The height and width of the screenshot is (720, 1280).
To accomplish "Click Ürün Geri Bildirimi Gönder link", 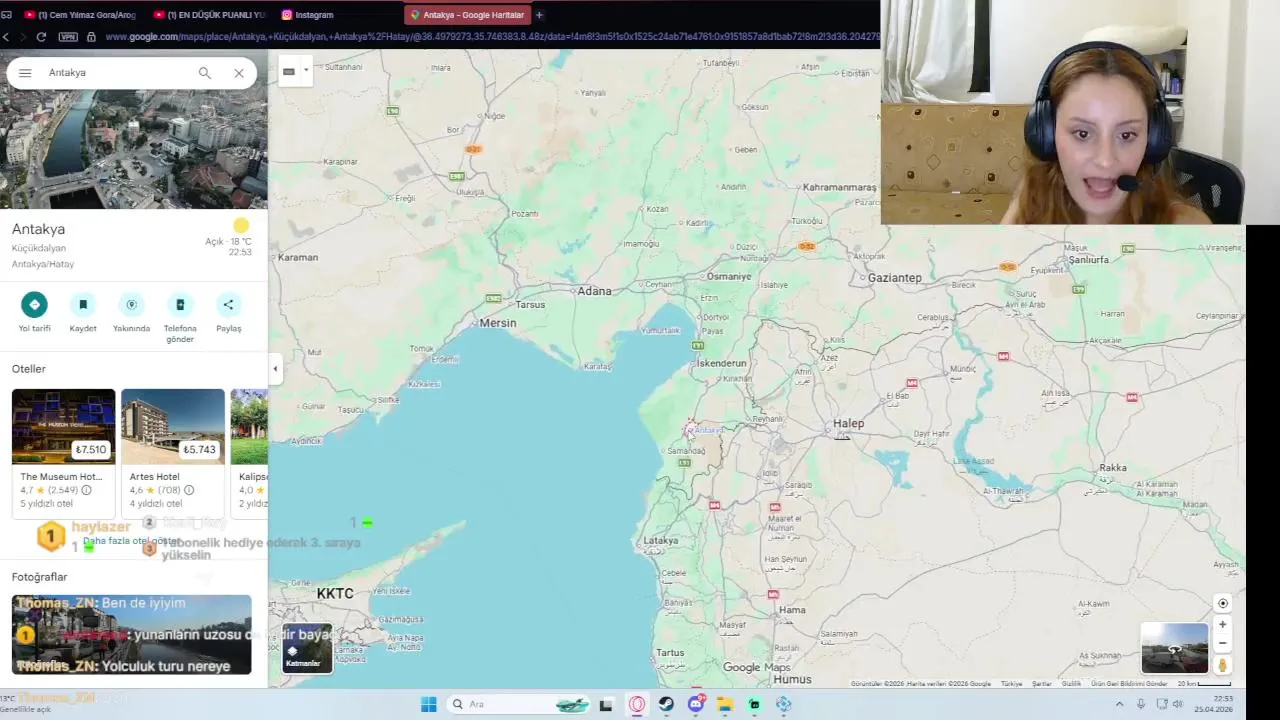I will pos(1129,684).
